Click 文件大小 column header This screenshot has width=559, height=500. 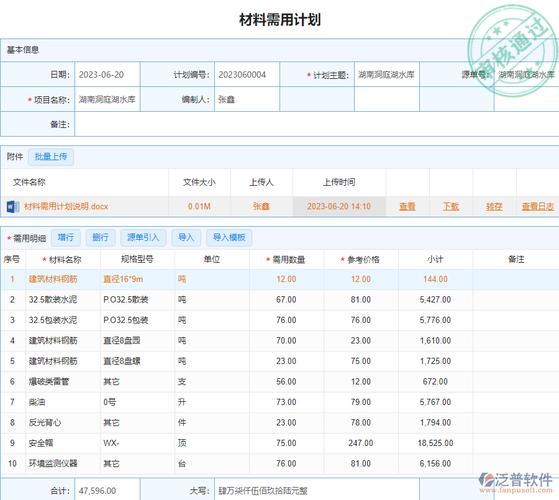pos(199,182)
